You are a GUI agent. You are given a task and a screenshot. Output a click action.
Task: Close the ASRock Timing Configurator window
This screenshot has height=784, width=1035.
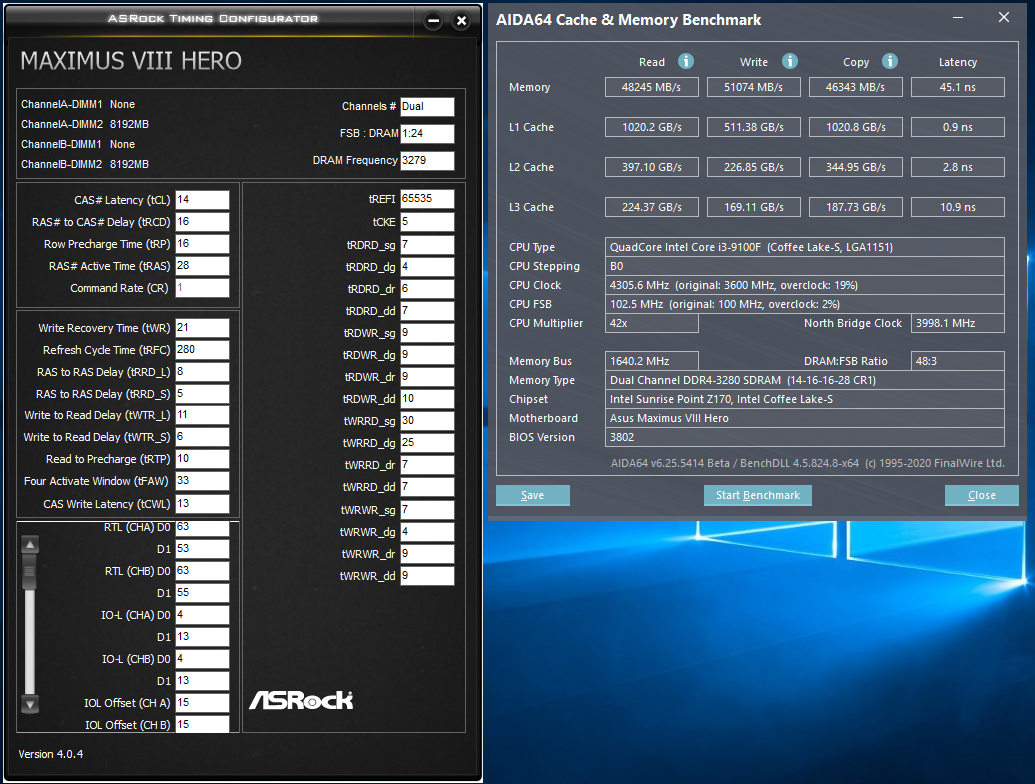click(461, 20)
